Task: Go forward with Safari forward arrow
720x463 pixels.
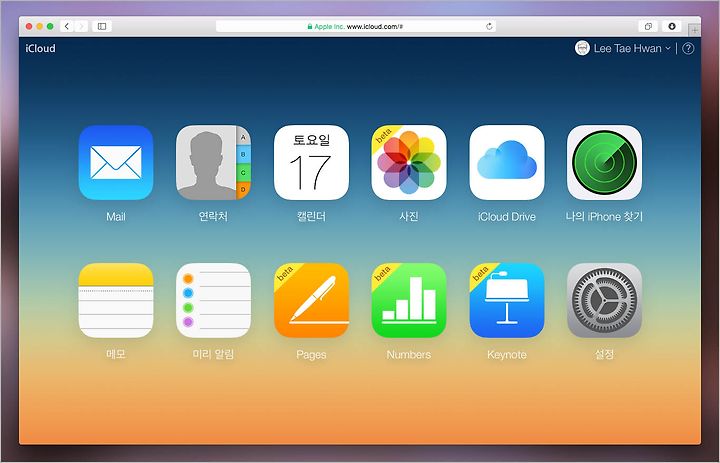Action: [81, 26]
